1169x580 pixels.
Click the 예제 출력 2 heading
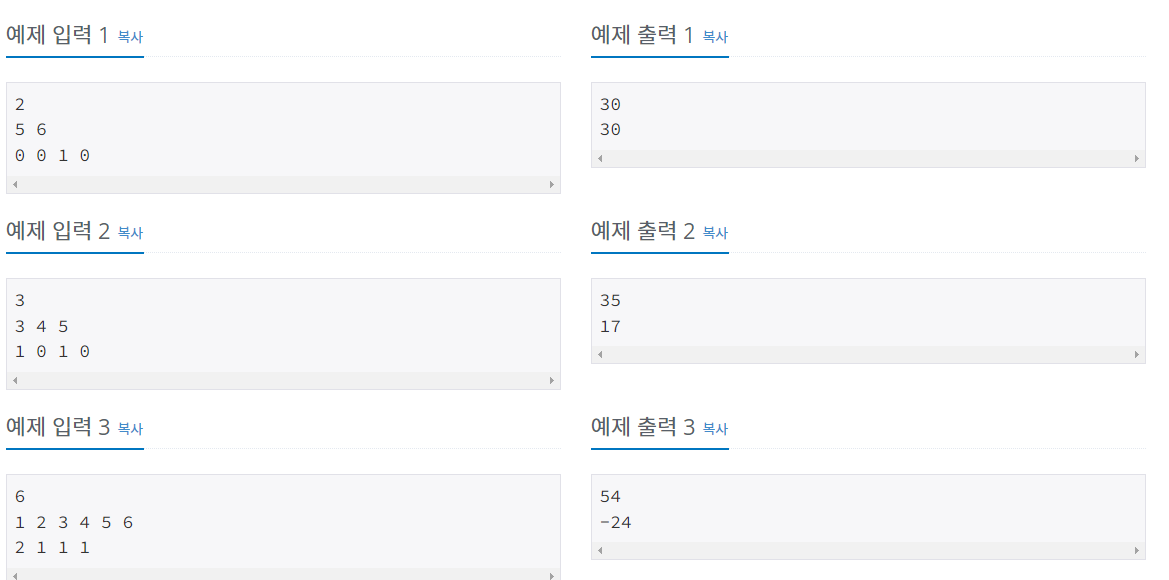pyautogui.click(x=643, y=231)
